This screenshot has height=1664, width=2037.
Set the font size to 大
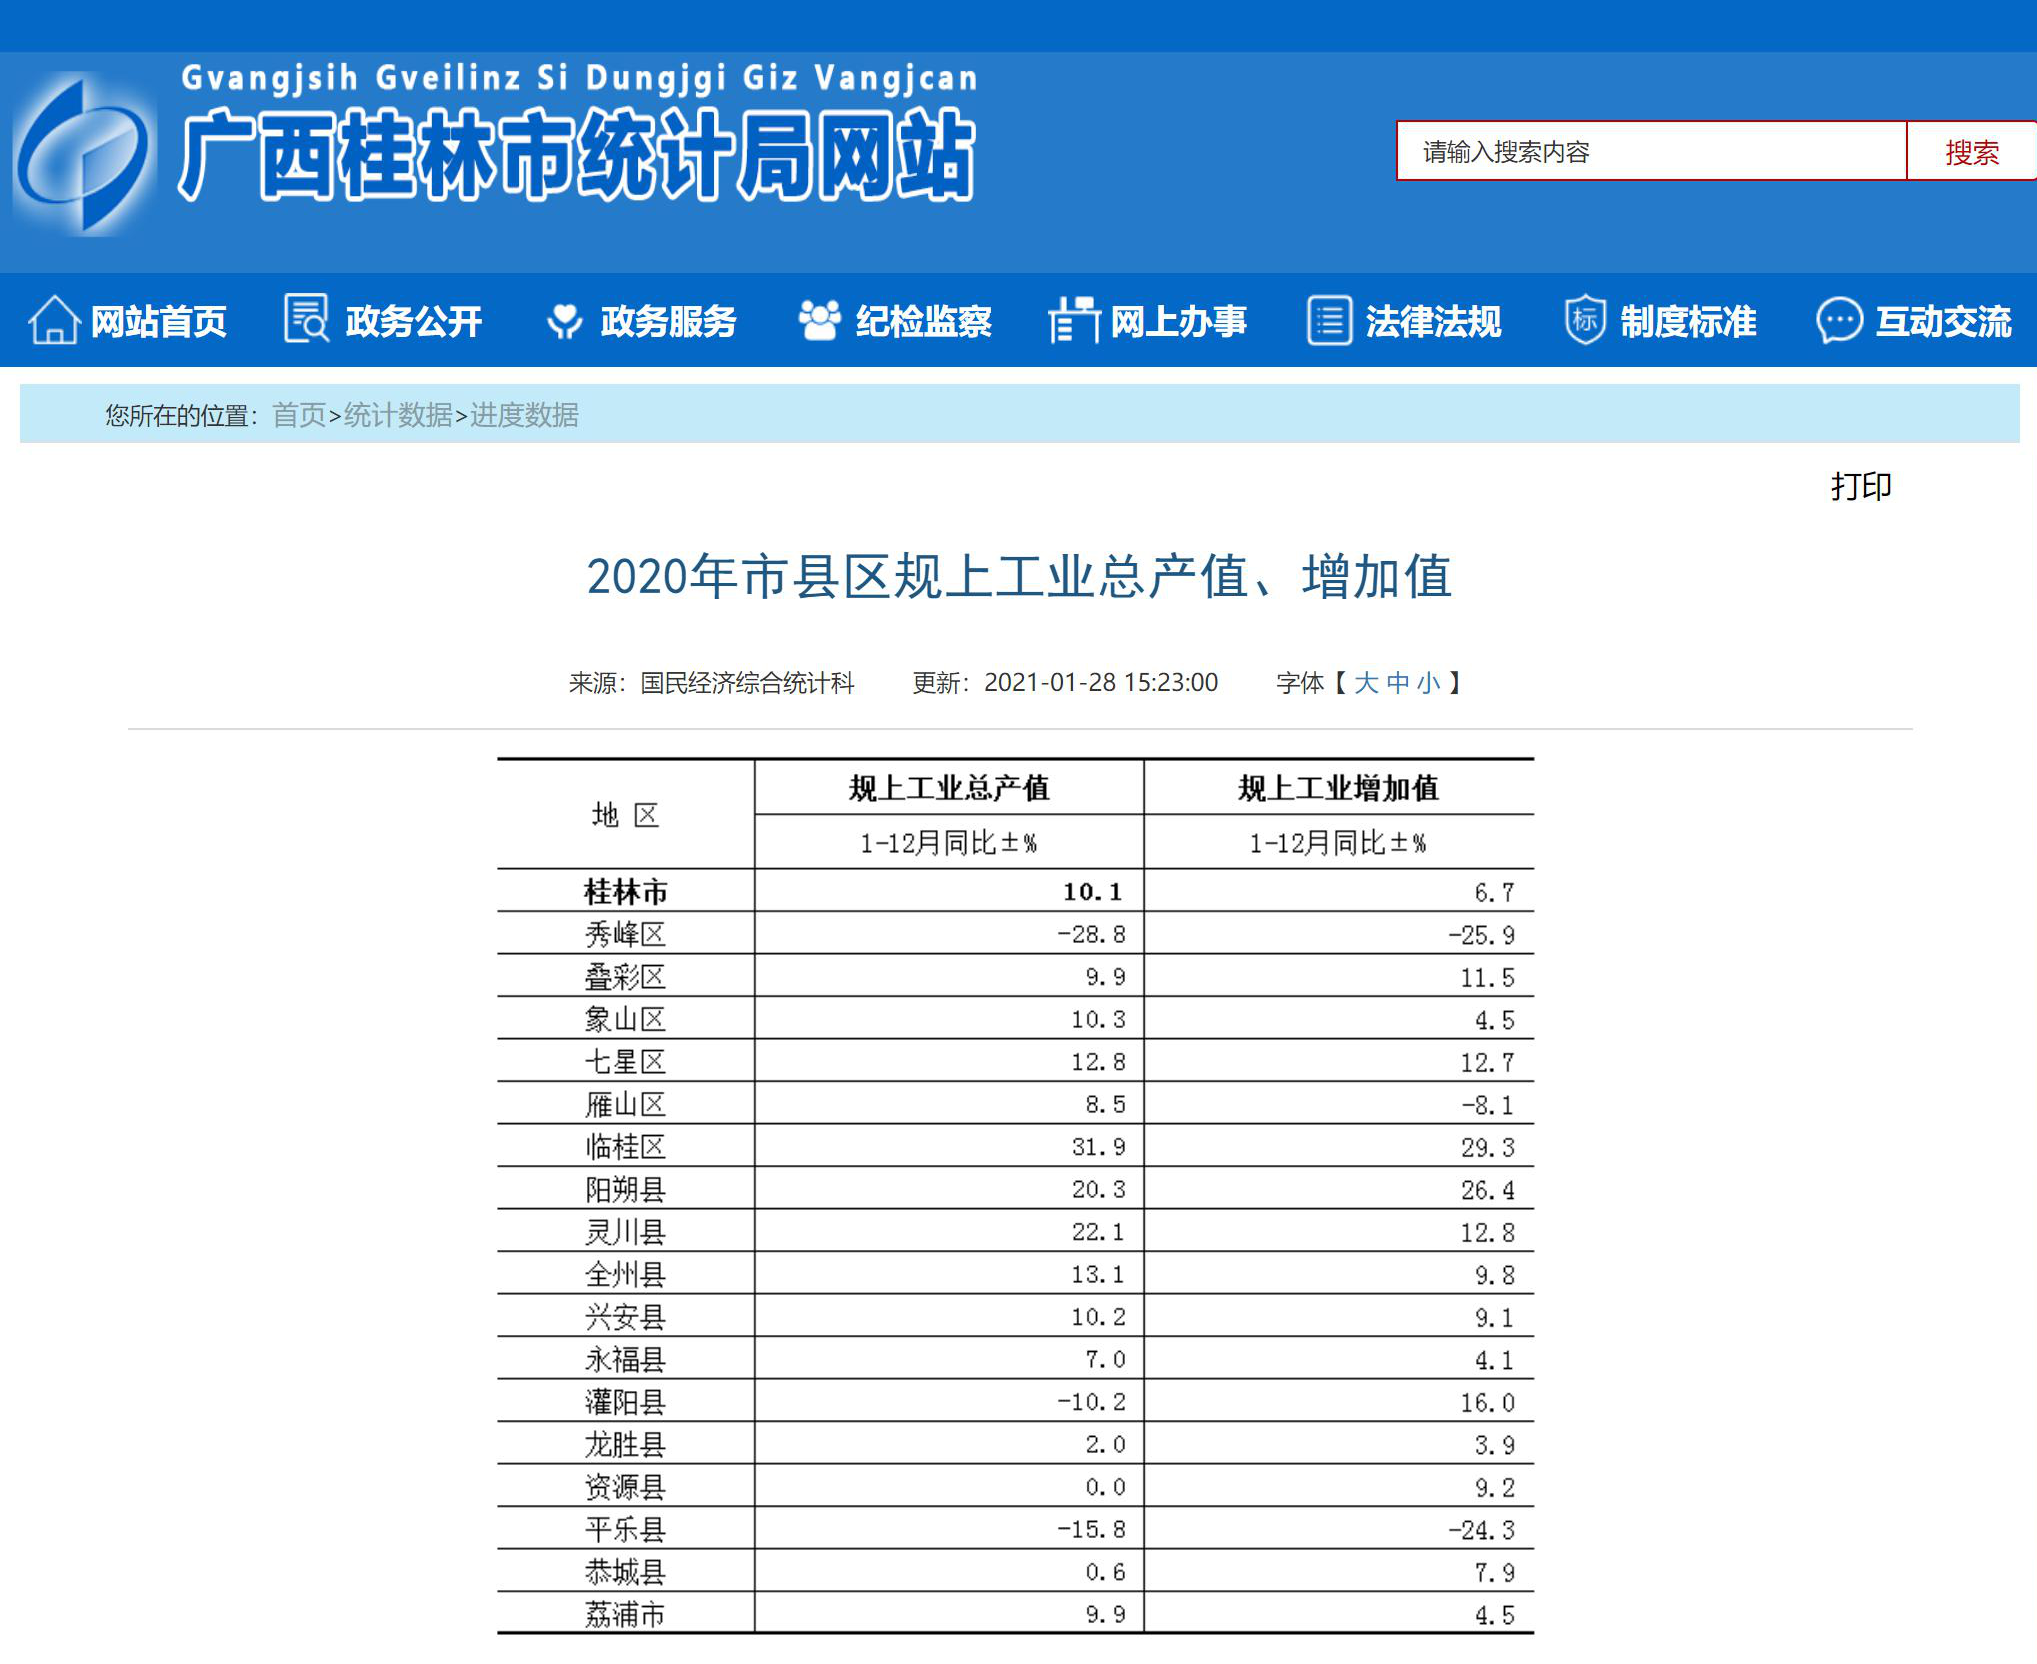click(1365, 683)
